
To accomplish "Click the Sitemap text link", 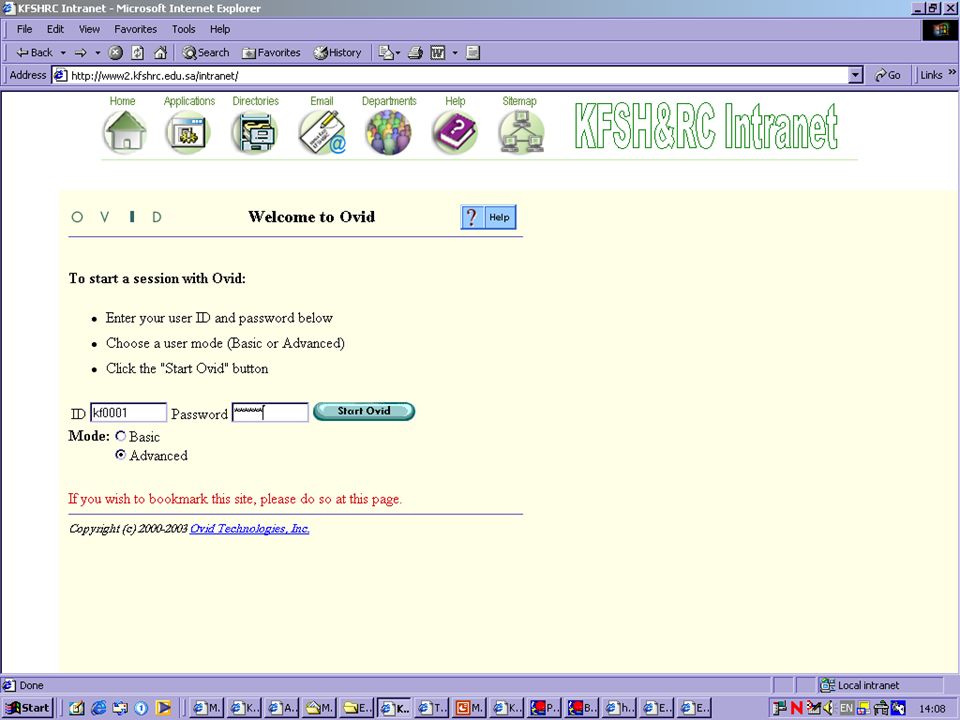I will [x=519, y=101].
